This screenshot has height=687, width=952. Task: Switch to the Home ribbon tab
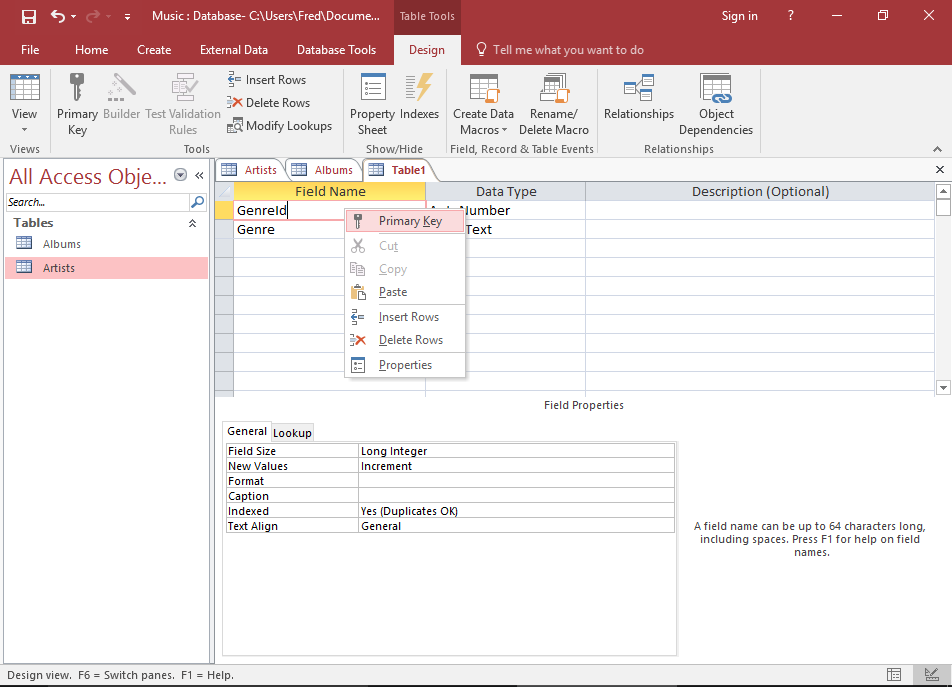(x=92, y=50)
